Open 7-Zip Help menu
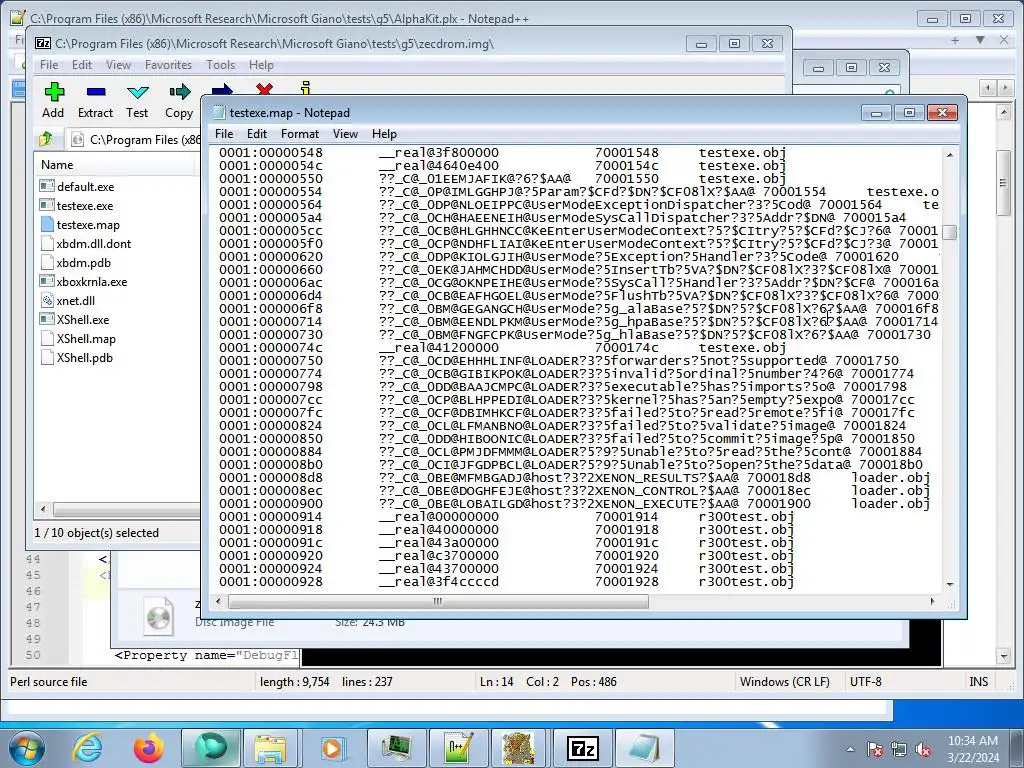 coord(261,65)
